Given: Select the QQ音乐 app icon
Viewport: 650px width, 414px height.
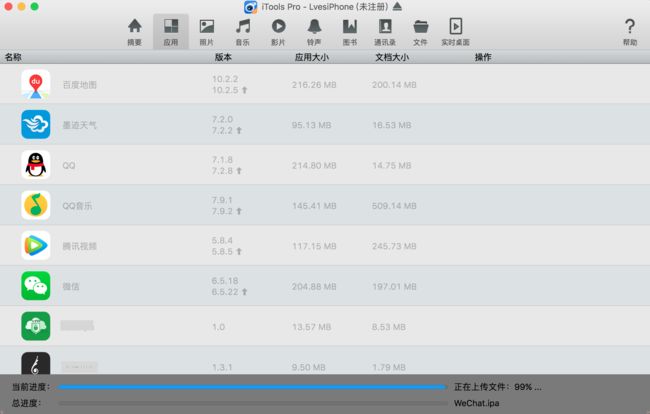Looking at the screenshot, I should pos(36,205).
